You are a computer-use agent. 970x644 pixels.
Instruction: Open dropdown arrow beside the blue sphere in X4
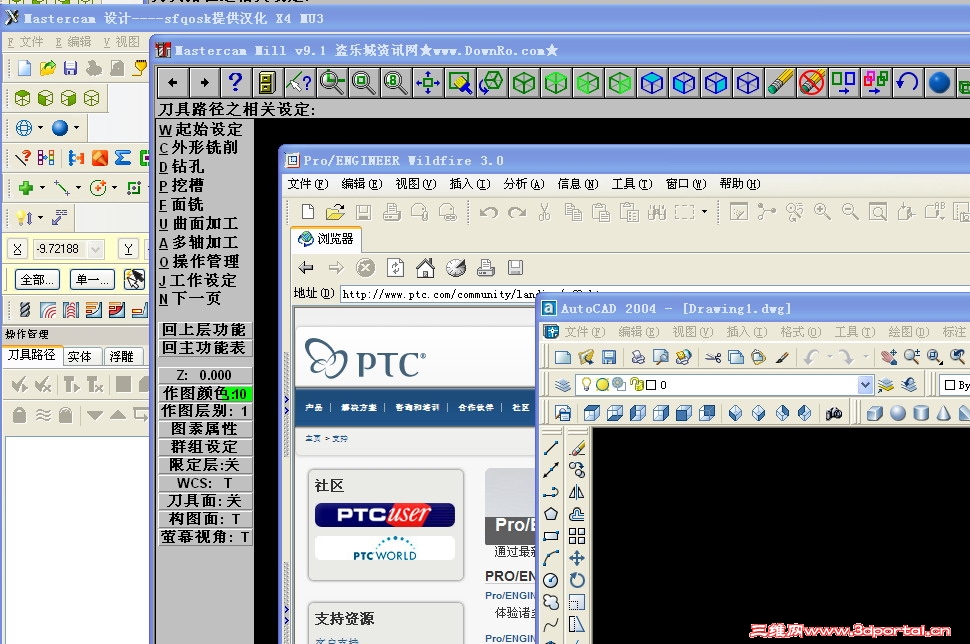tap(76, 127)
